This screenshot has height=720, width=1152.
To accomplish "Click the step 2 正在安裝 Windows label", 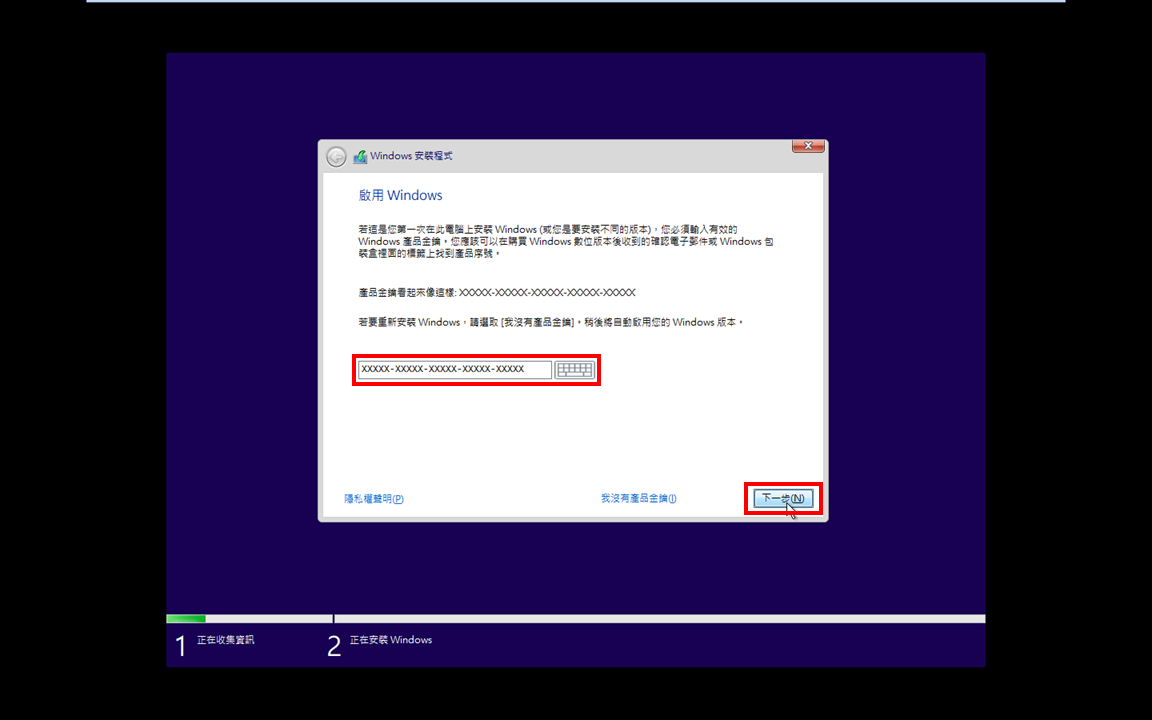I will pyautogui.click(x=391, y=640).
